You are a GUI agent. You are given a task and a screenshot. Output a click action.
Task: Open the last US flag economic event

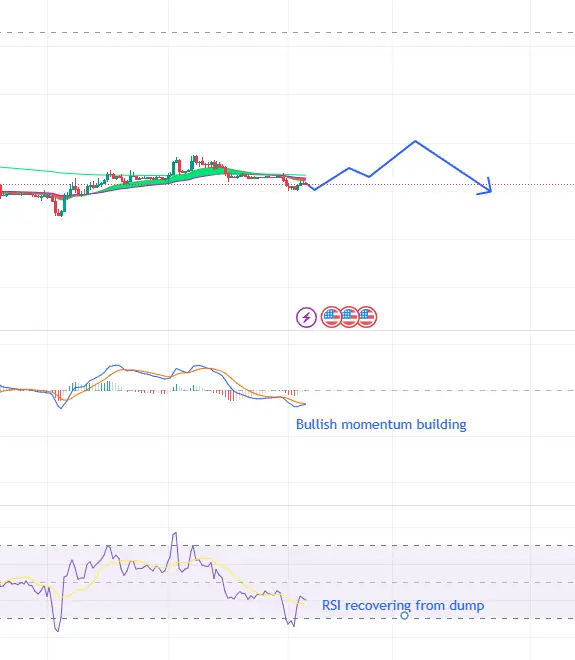pos(367,317)
